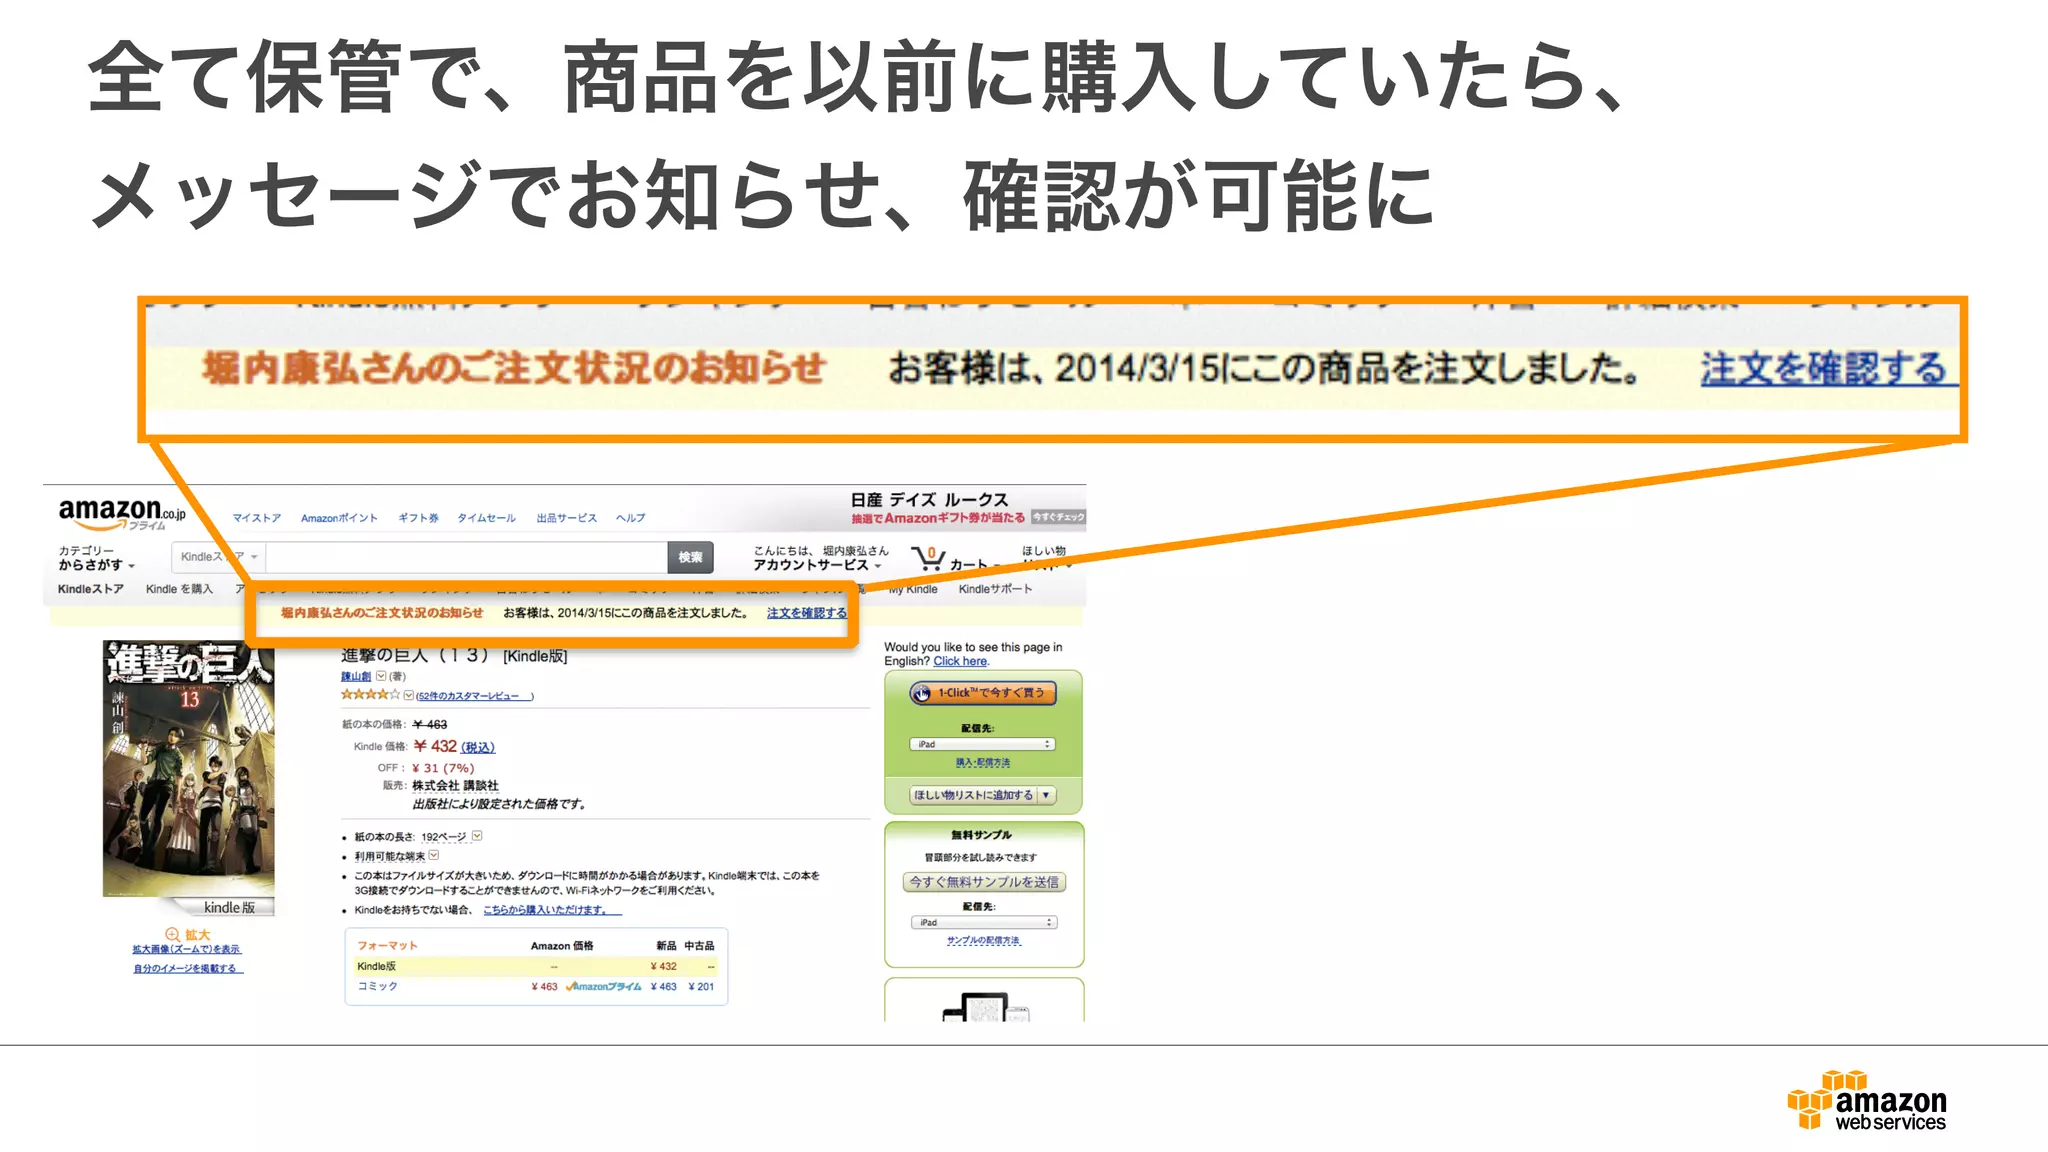Click the amazon.co.jp logo
The height and width of the screenshot is (1152, 2048).
click(122, 514)
